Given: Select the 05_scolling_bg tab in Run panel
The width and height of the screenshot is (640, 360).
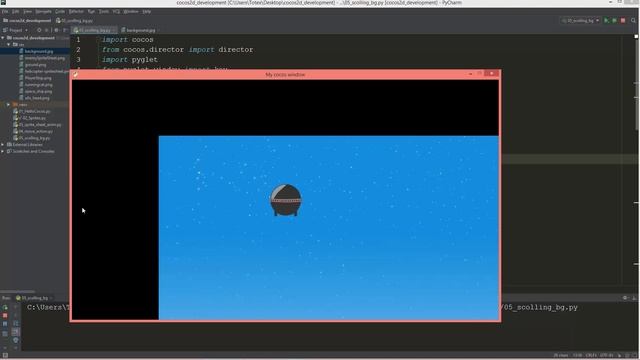Looking at the screenshot, I should [x=33, y=298].
